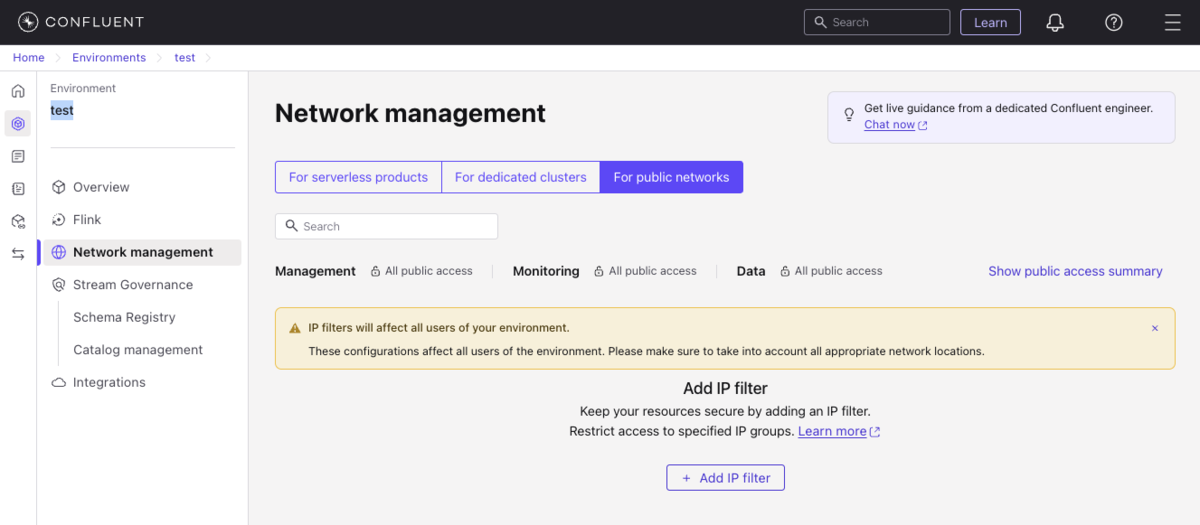The image size is (1200, 525).
Task: Select the Environments icon in left rail
Action: pos(18,124)
